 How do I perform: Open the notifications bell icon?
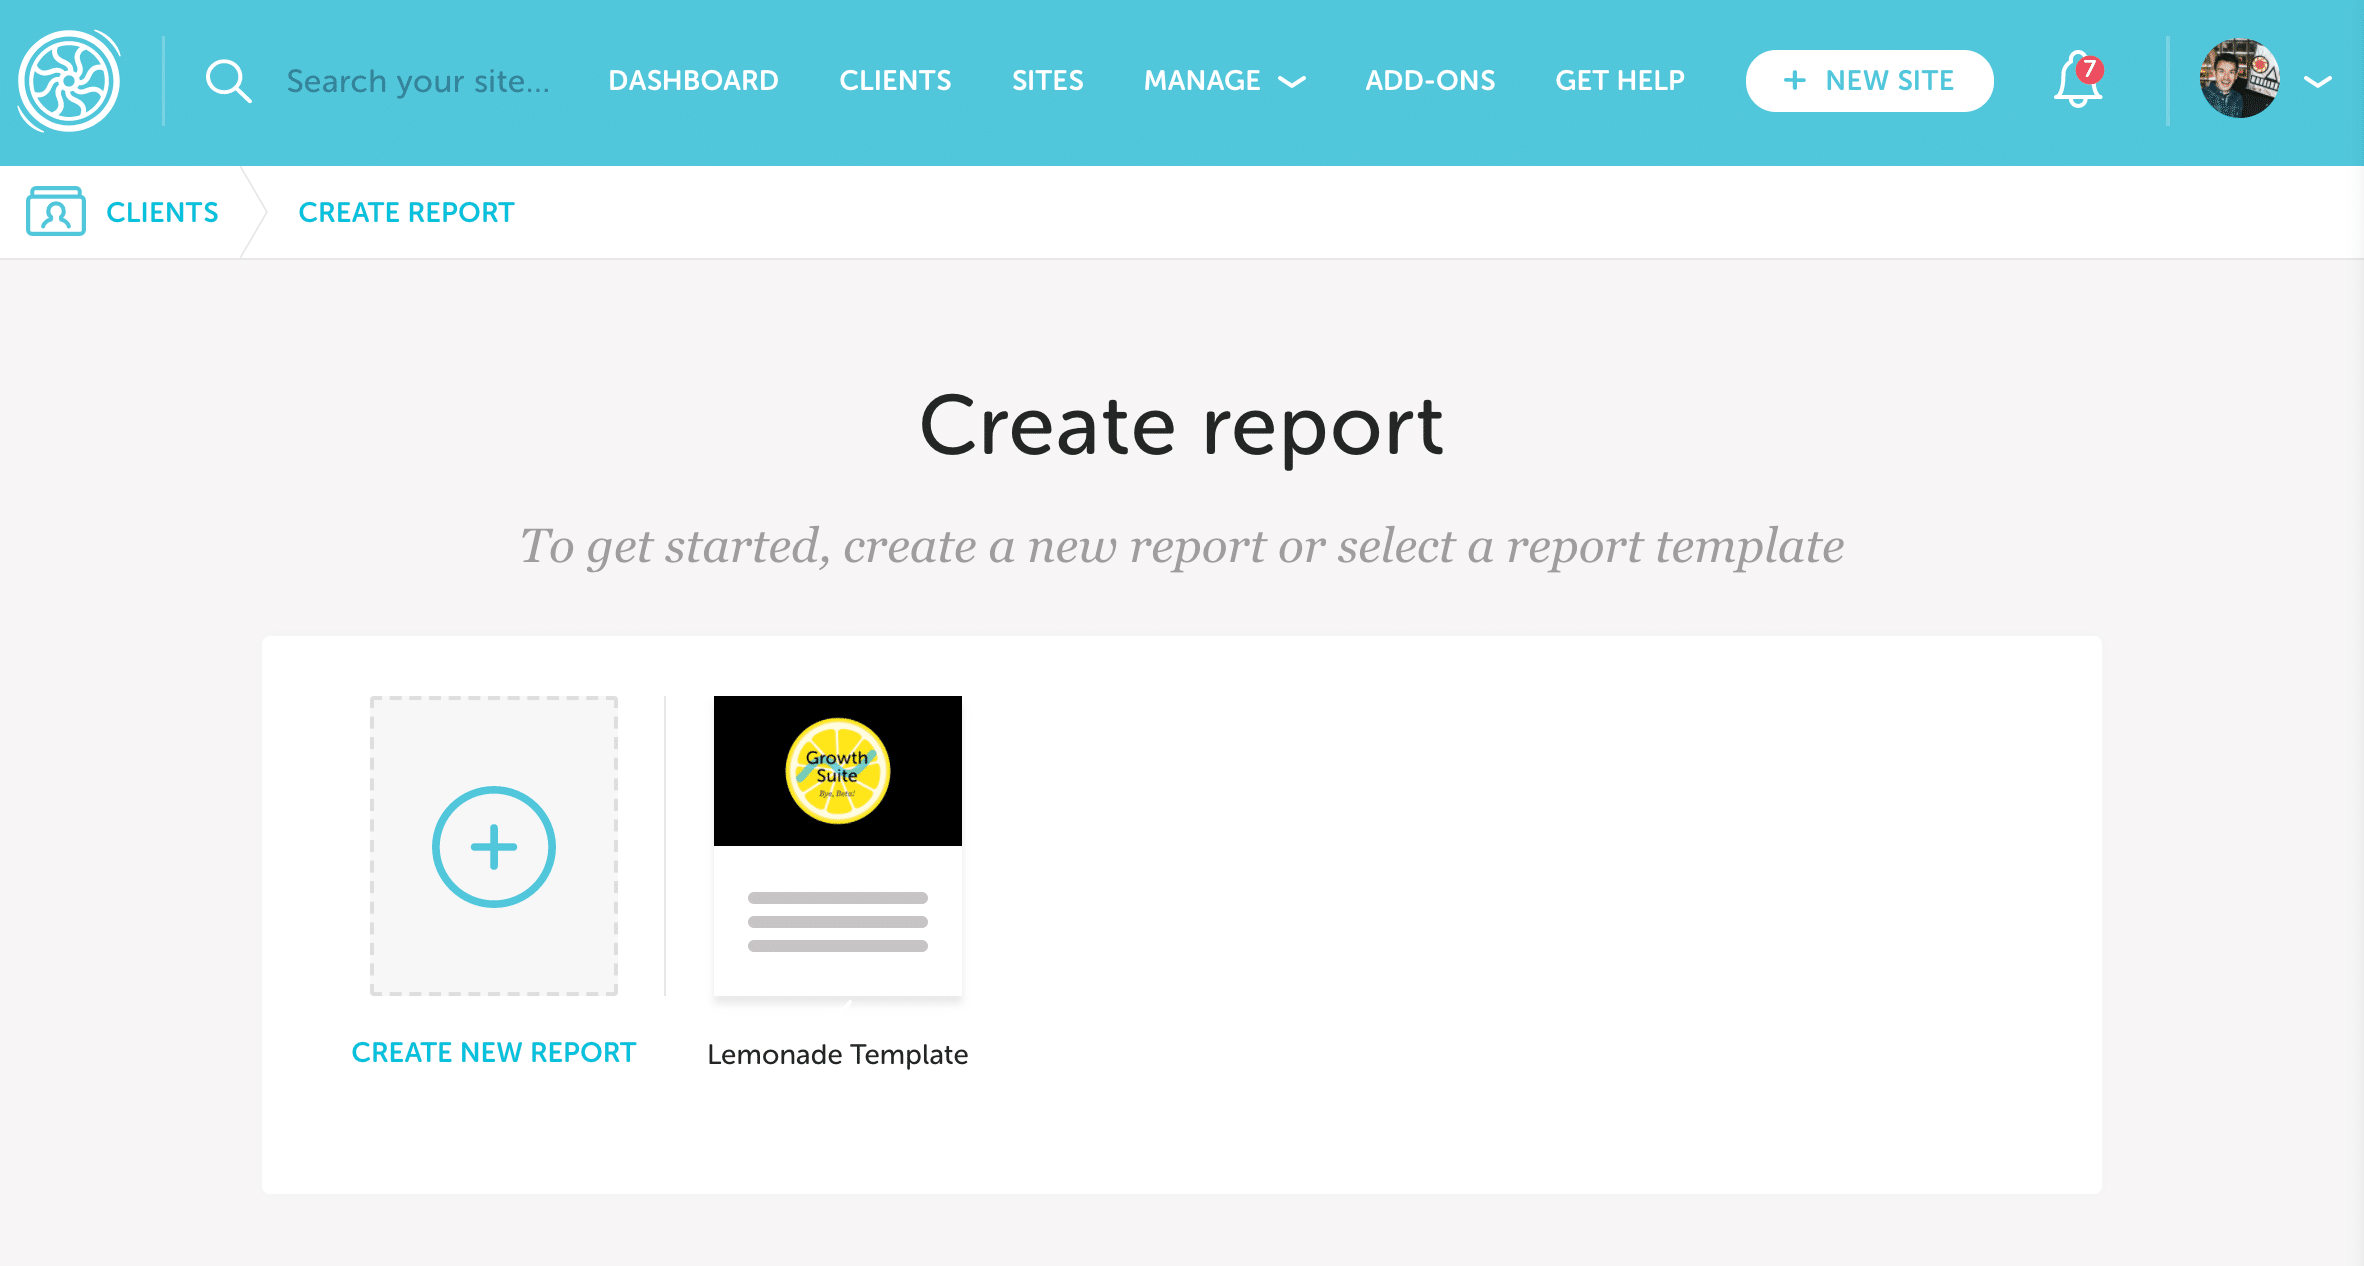(2077, 81)
